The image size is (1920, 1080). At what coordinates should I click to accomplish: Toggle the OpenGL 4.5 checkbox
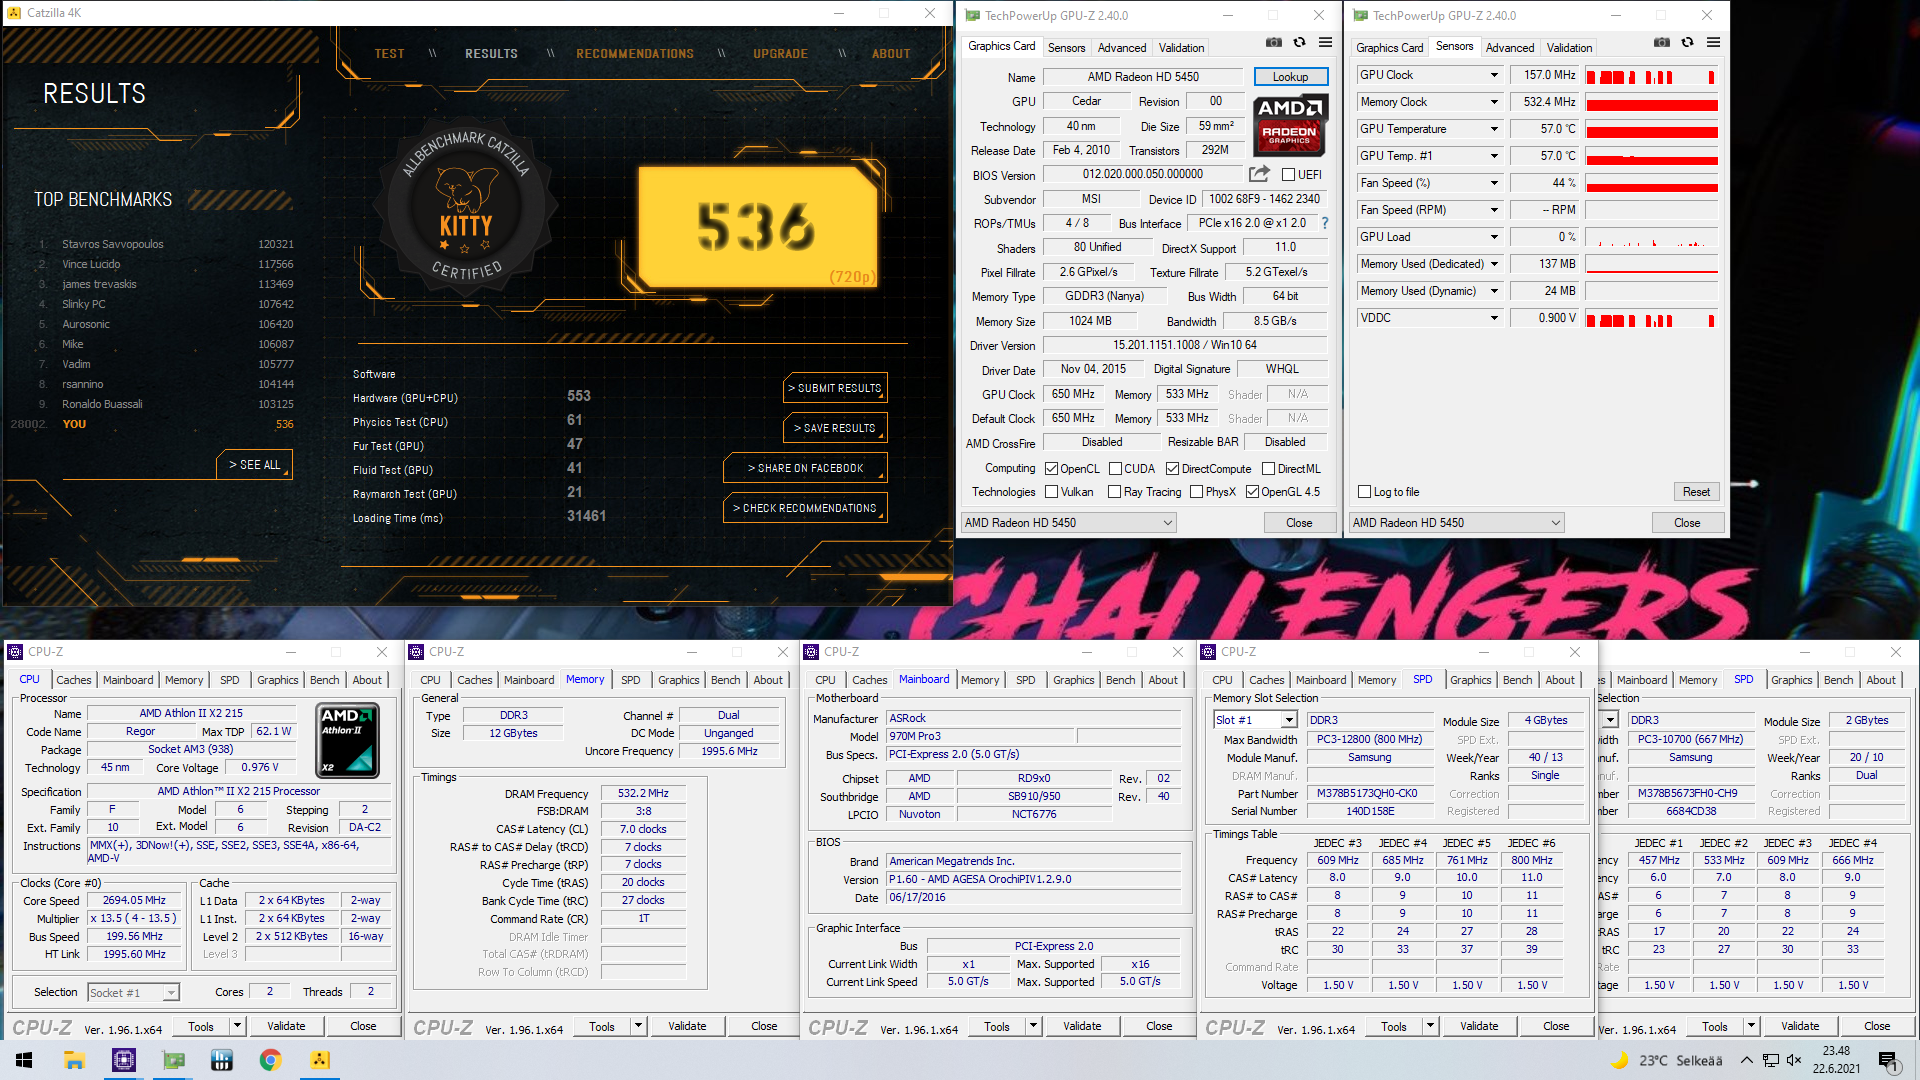(x=1252, y=492)
